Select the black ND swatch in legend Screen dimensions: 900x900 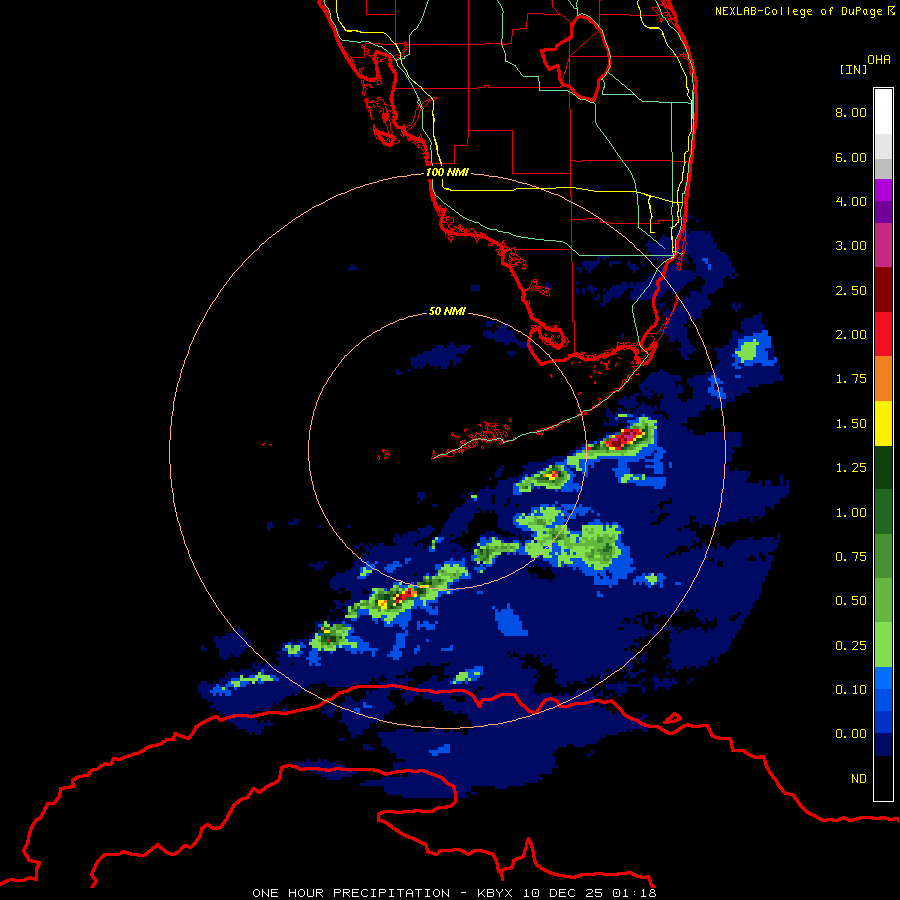[883, 778]
